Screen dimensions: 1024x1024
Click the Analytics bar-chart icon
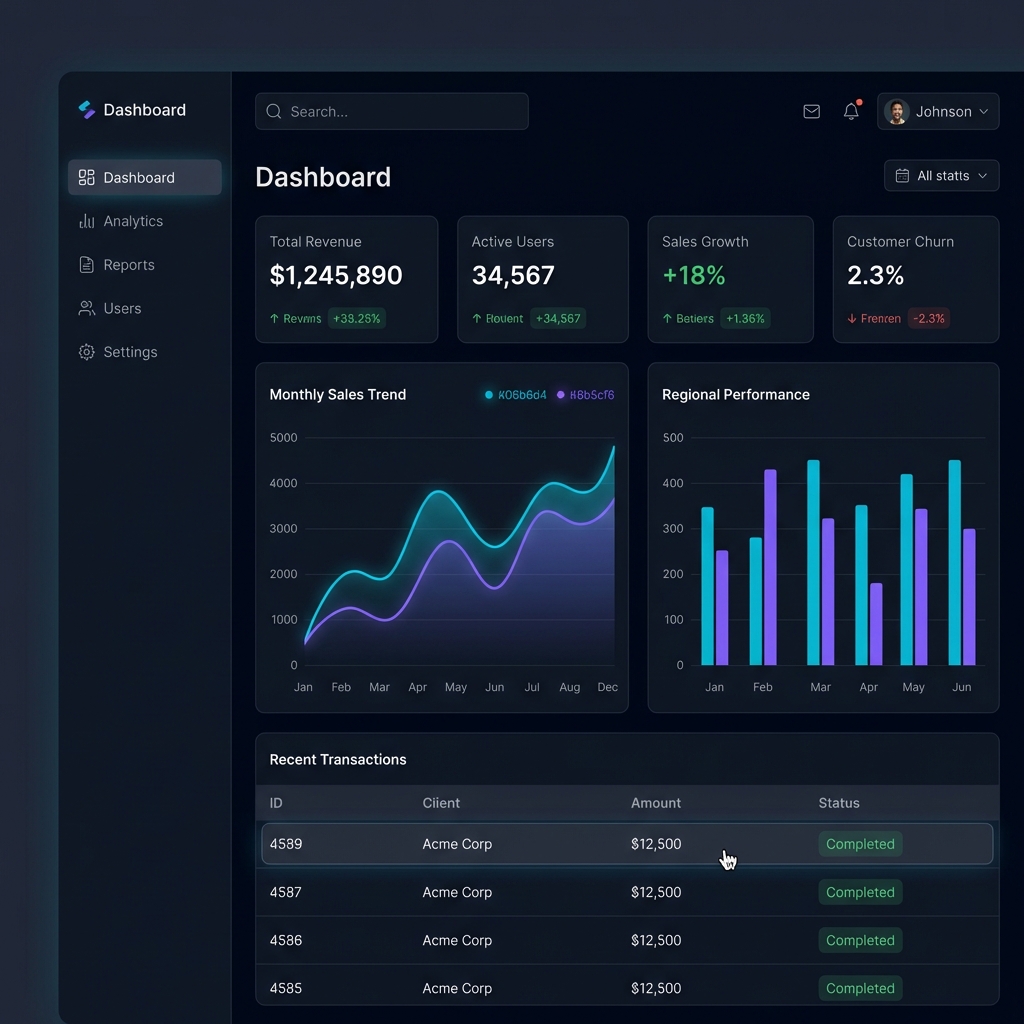tap(85, 221)
